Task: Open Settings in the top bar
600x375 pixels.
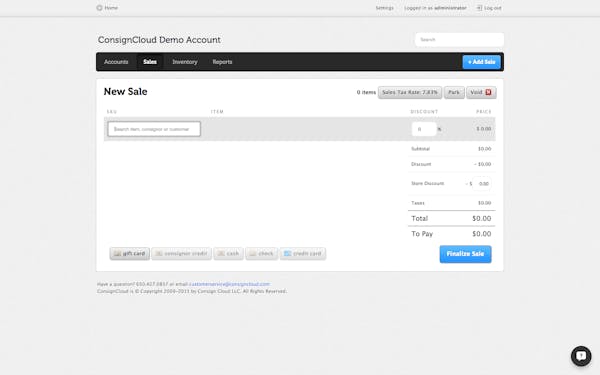Action: tap(385, 8)
